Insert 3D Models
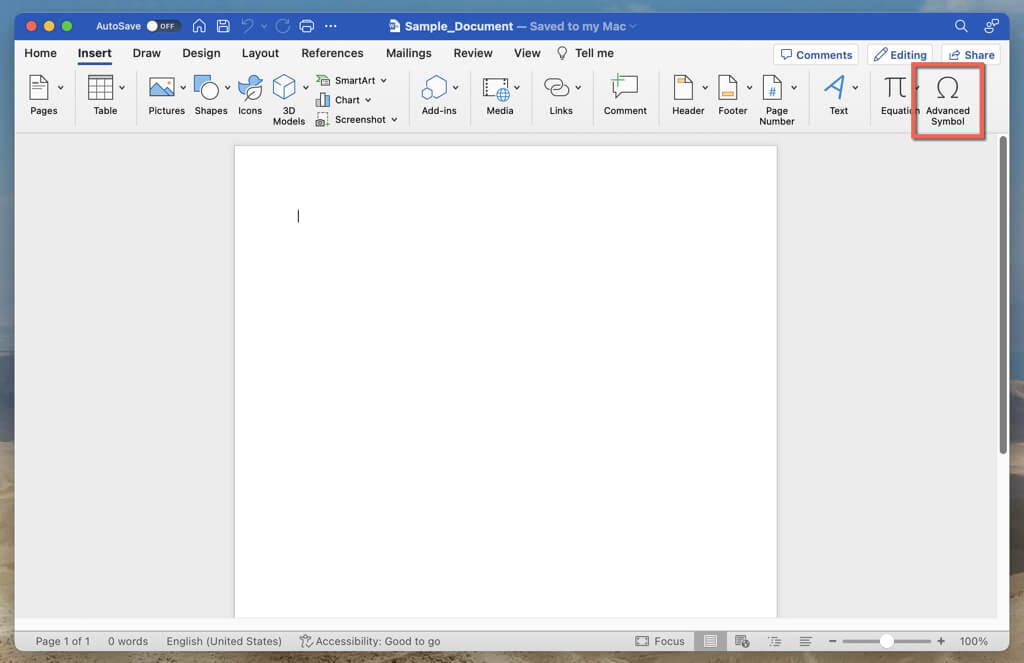Image resolution: width=1024 pixels, height=663 pixels. click(289, 100)
